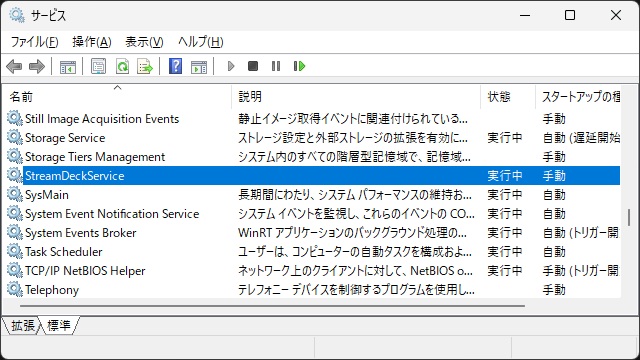Screen dimensions: 640x360
Task: Click the Back arrow toolbar icon
Action: pos(14,66)
